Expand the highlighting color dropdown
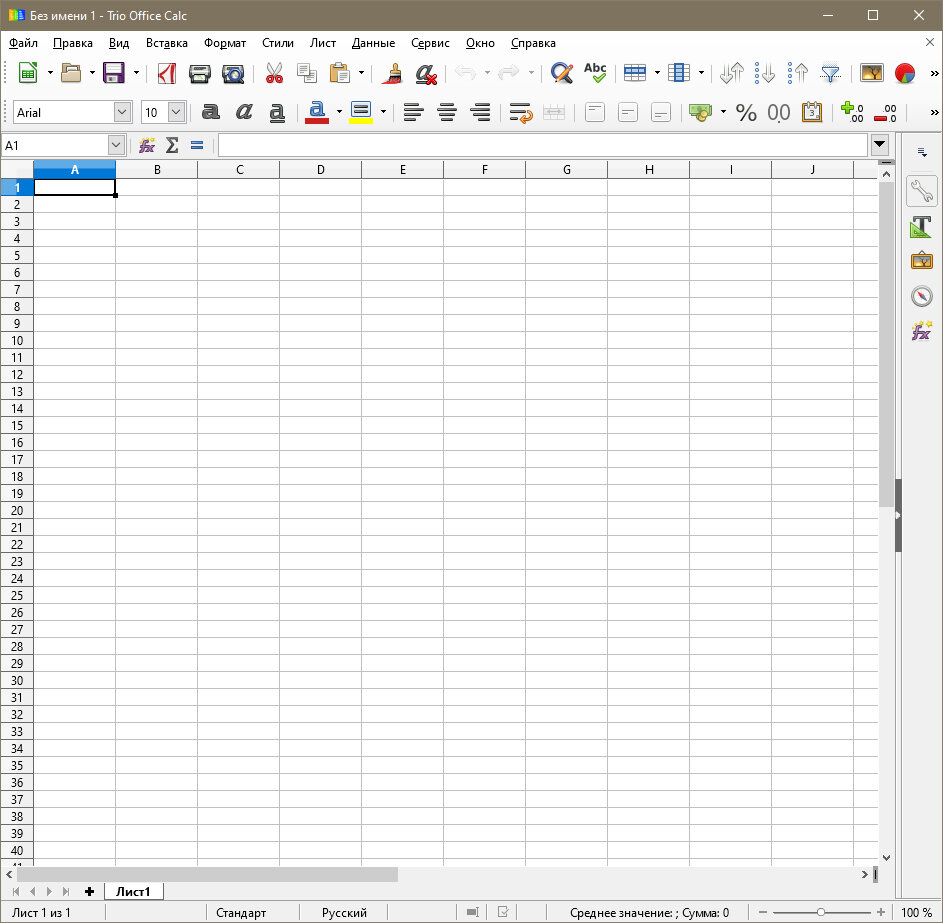This screenshot has height=923, width=943. (383, 112)
